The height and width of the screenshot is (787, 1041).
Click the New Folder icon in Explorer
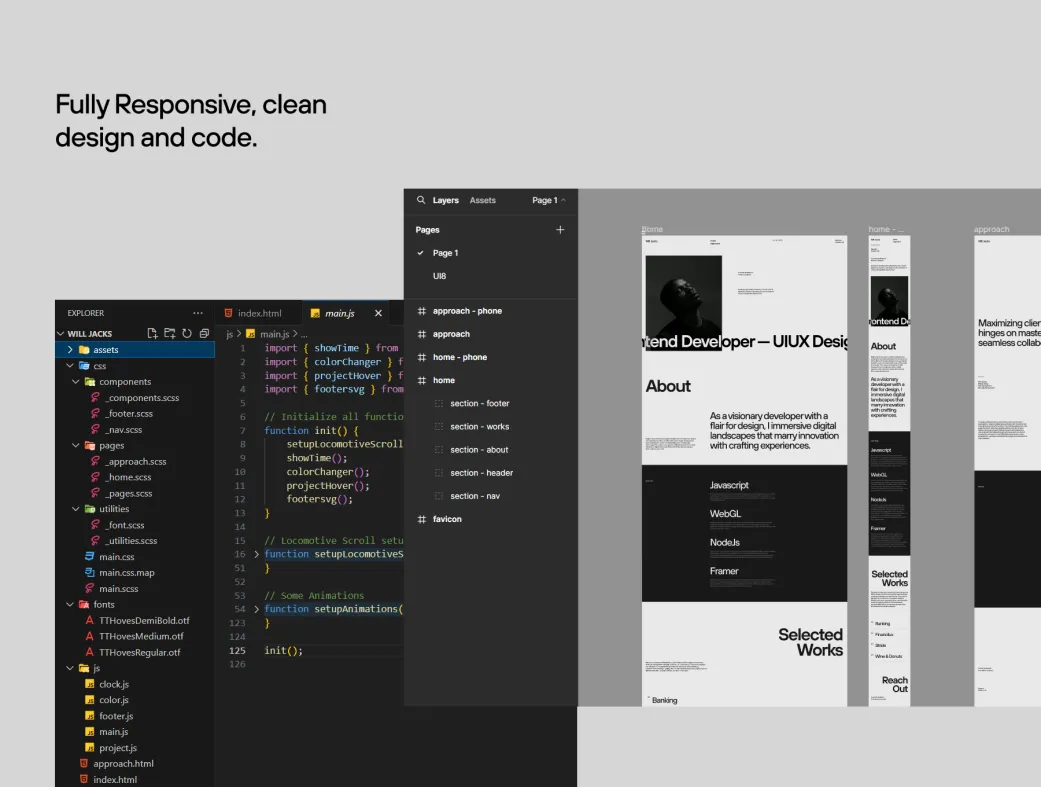click(169, 333)
